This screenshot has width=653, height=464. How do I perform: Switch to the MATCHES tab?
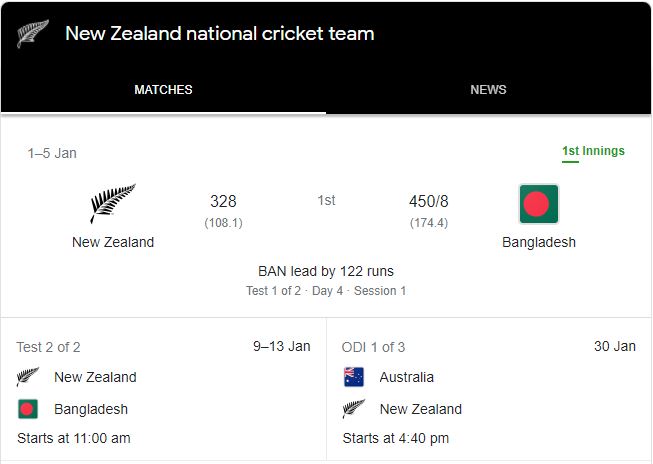click(x=163, y=90)
